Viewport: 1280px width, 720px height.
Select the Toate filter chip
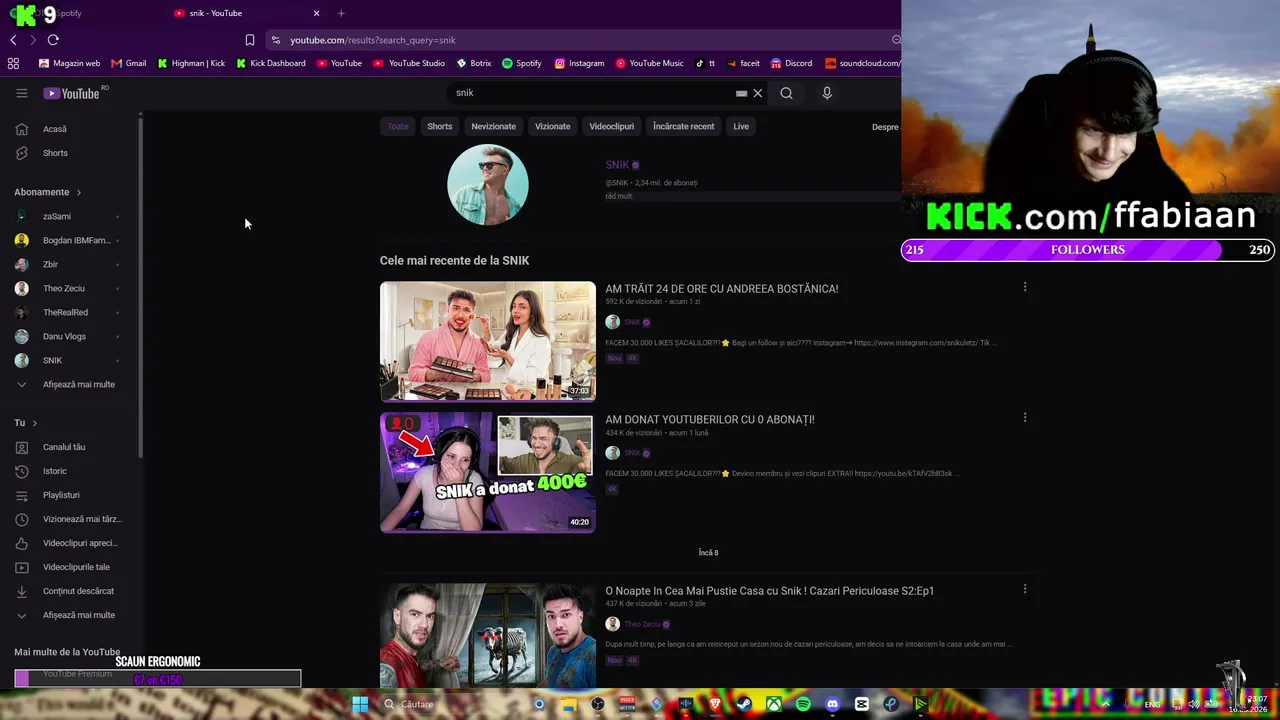point(398,126)
